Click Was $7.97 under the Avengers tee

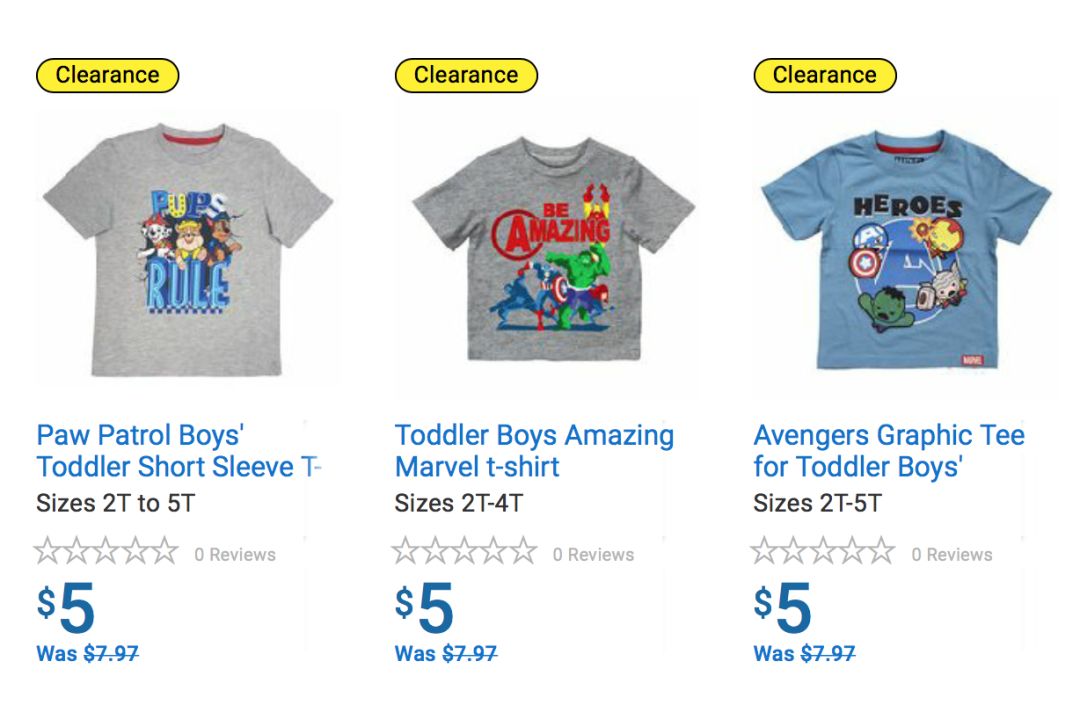pyautogui.click(x=804, y=654)
